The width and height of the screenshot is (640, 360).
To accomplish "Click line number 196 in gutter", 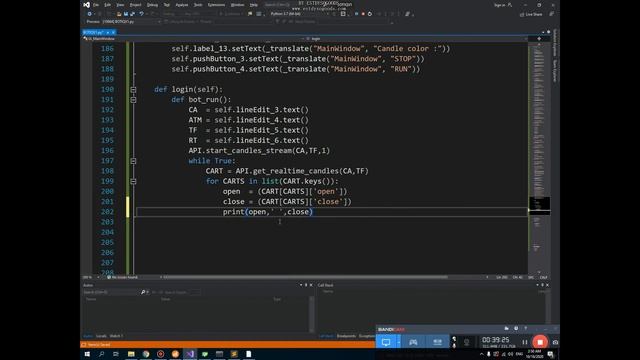I will click(107, 151).
